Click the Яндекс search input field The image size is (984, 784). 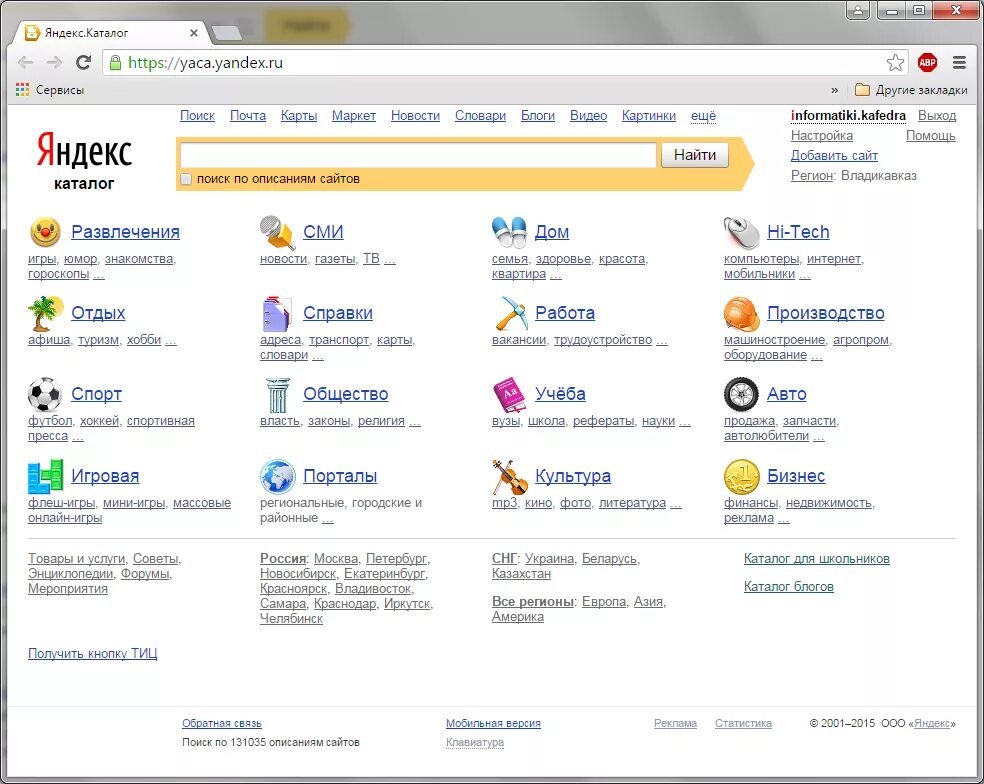[418, 155]
